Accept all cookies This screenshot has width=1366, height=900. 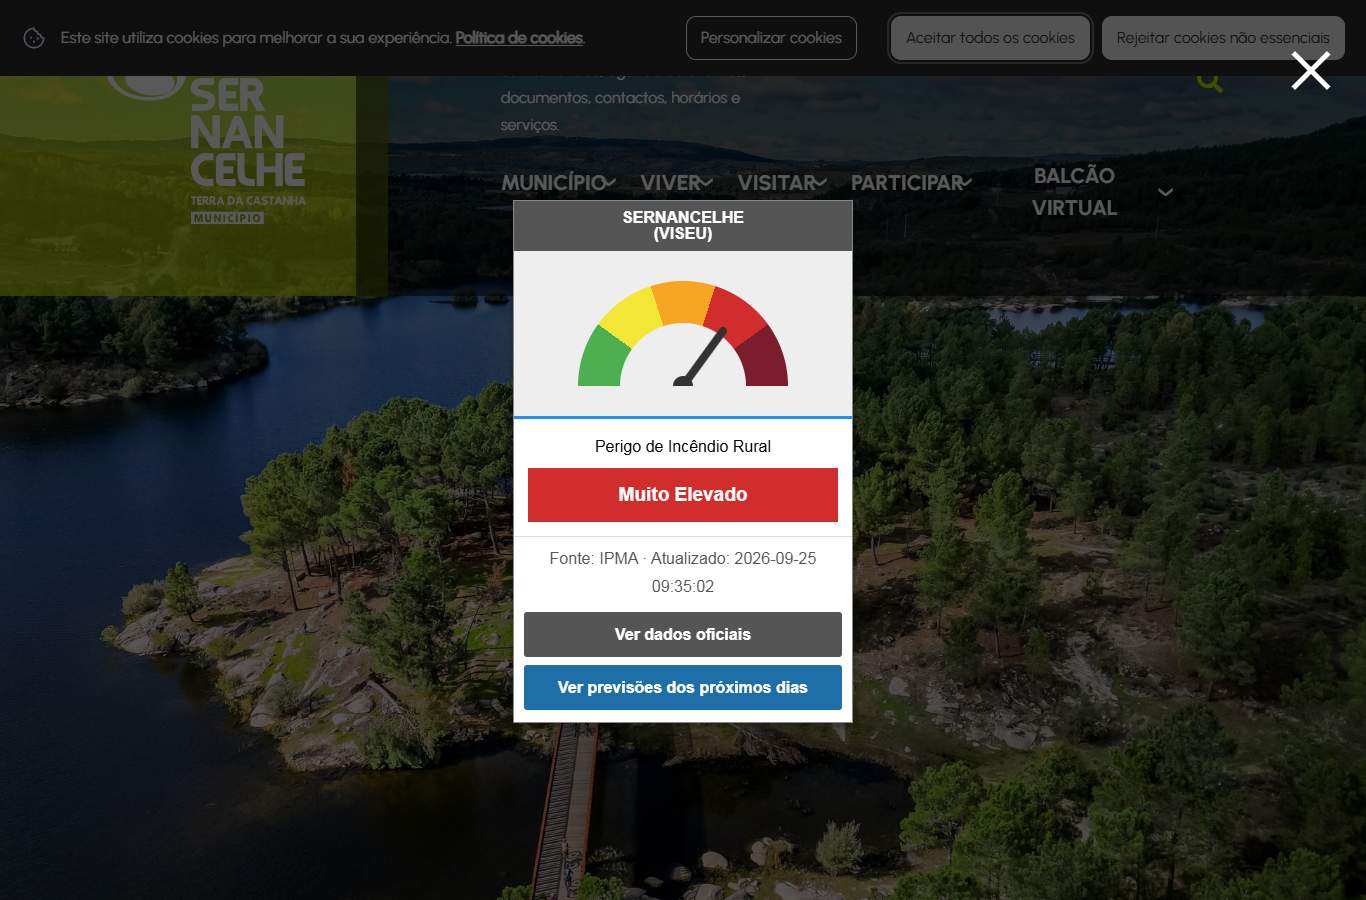[990, 38]
